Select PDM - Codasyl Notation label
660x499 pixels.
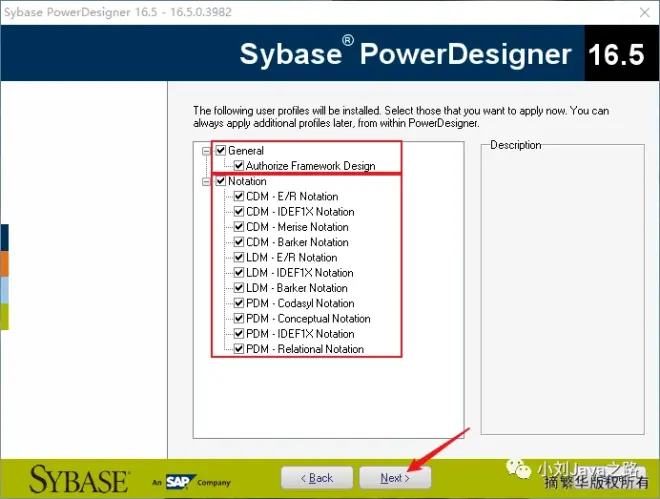point(300,303)
